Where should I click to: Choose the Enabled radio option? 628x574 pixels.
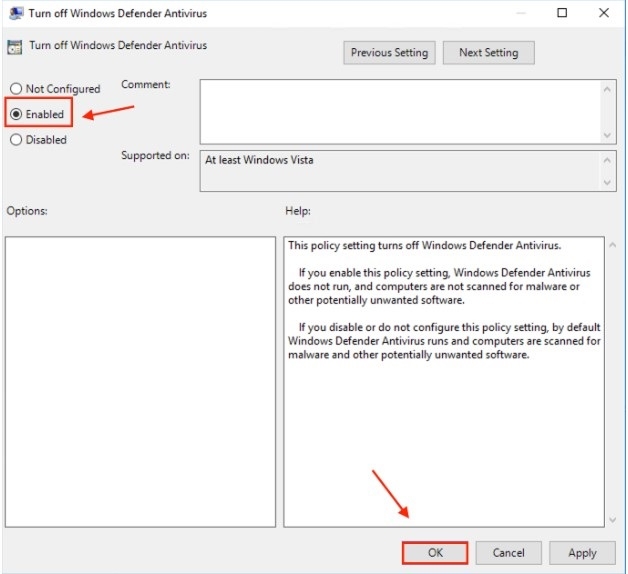[x=16, y=114]
